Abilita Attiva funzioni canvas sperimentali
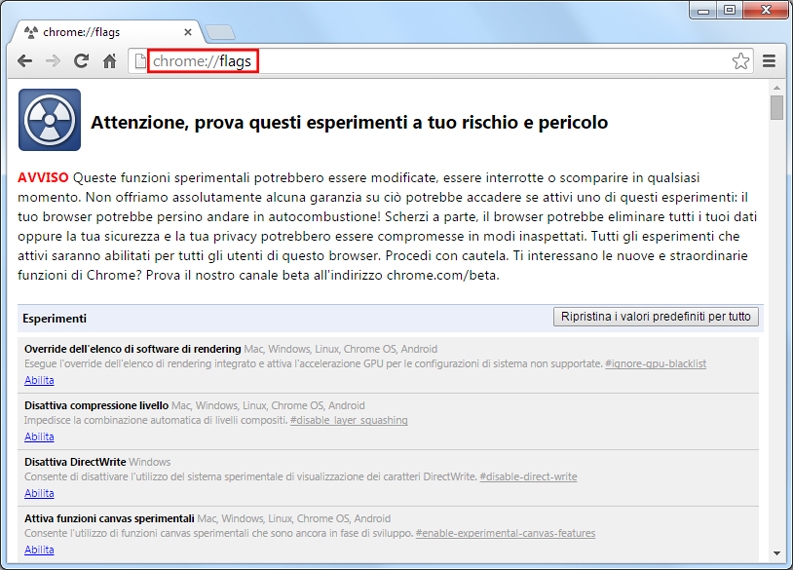The image size is (793, 570). click(x=39, y=550)
